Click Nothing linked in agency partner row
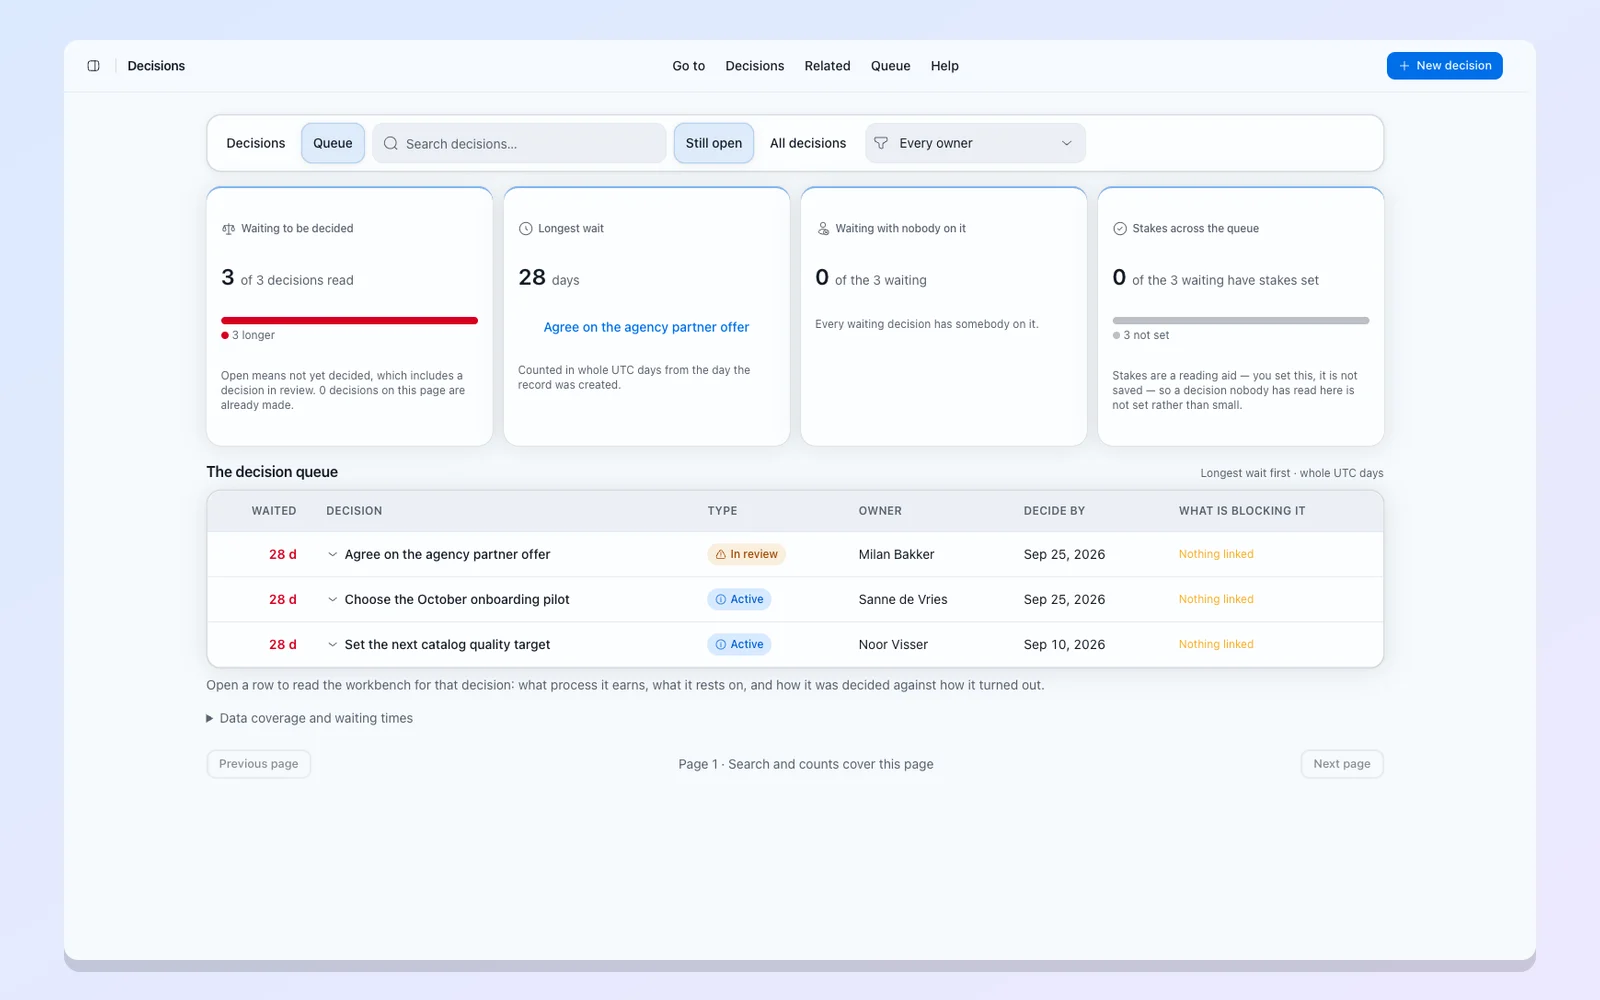The width and height of the screenshot is (1600, 1000). (1216, 554)
